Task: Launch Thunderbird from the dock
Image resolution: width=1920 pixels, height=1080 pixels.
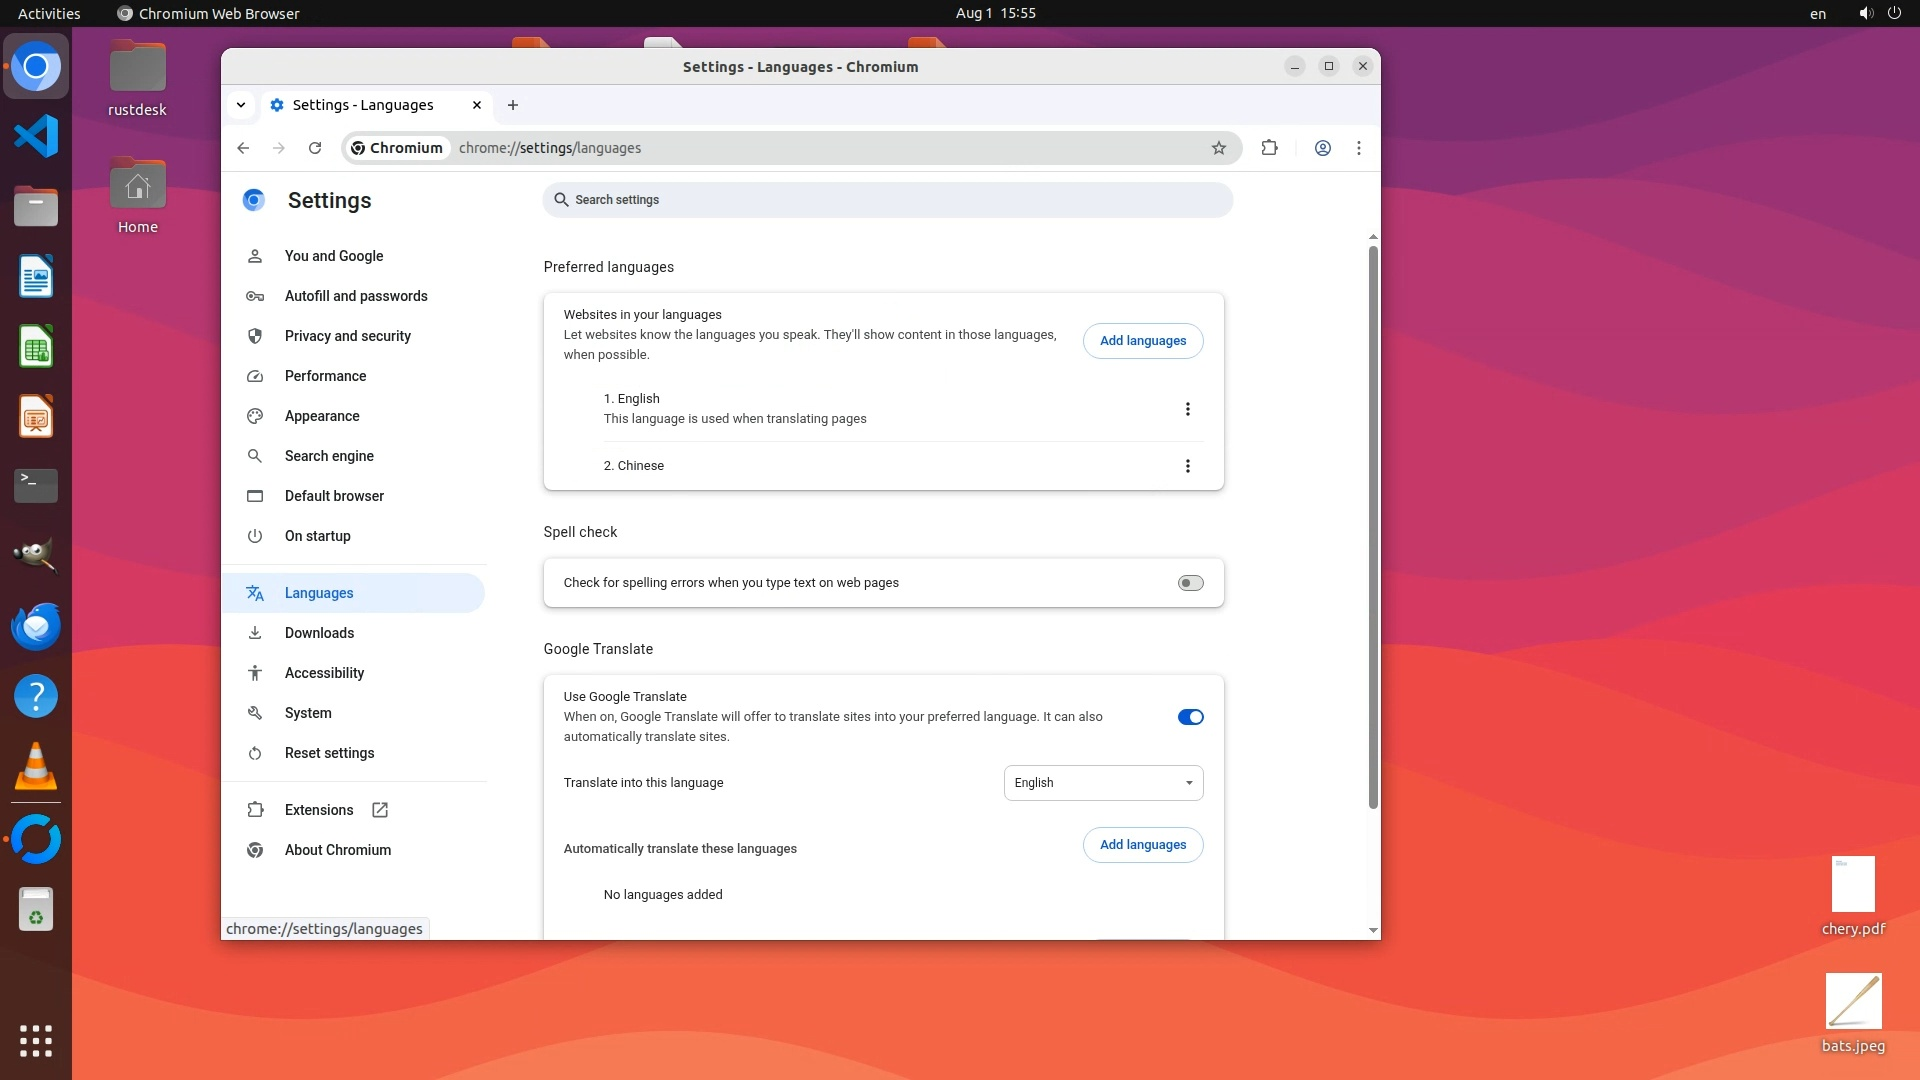Action: [36, 627]
